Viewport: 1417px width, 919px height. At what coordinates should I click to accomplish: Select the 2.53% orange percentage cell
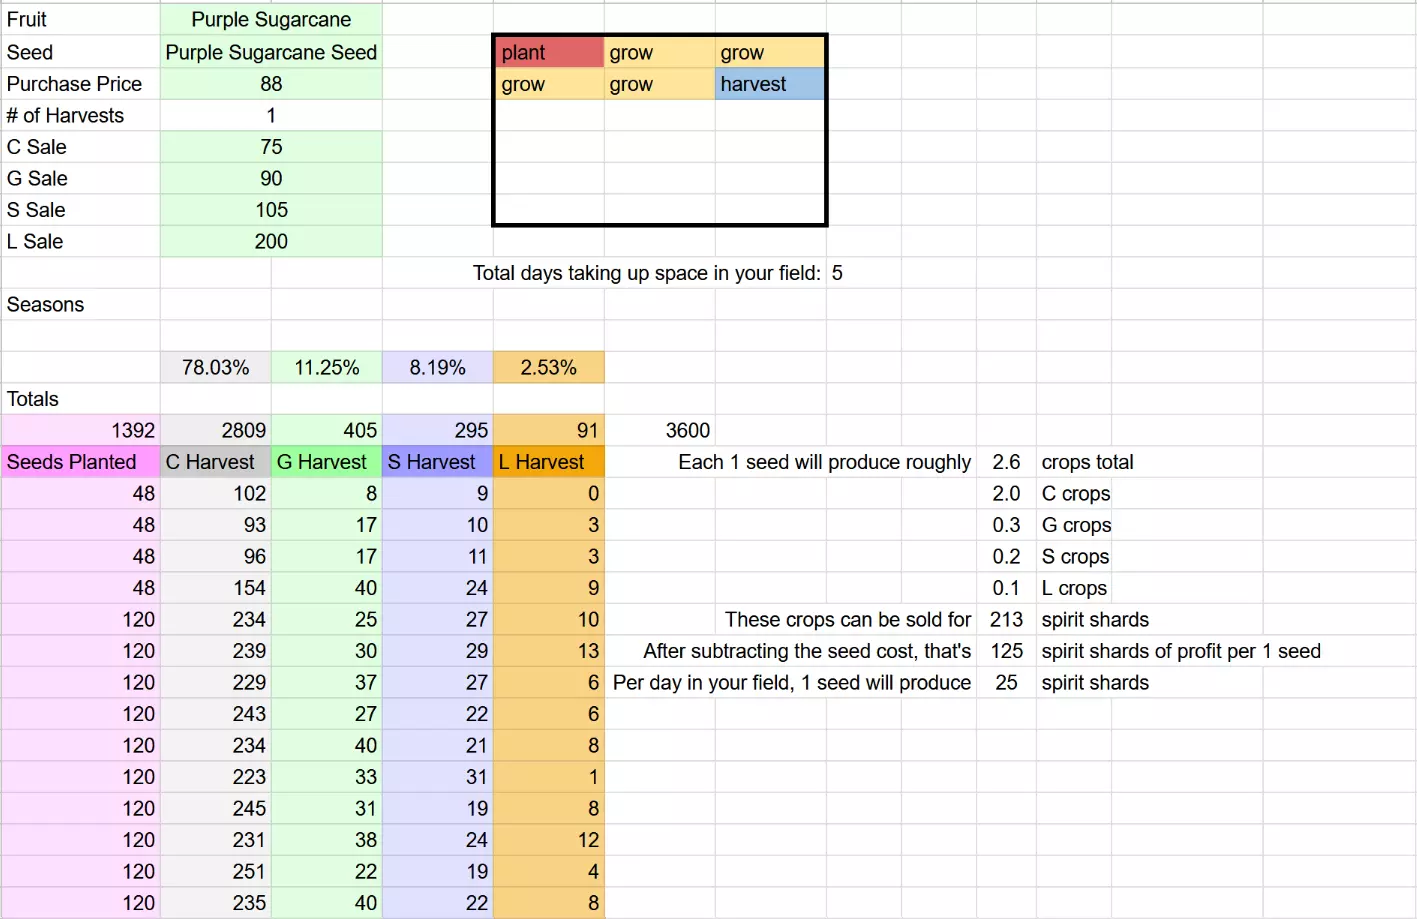click(x=548, y=367)
